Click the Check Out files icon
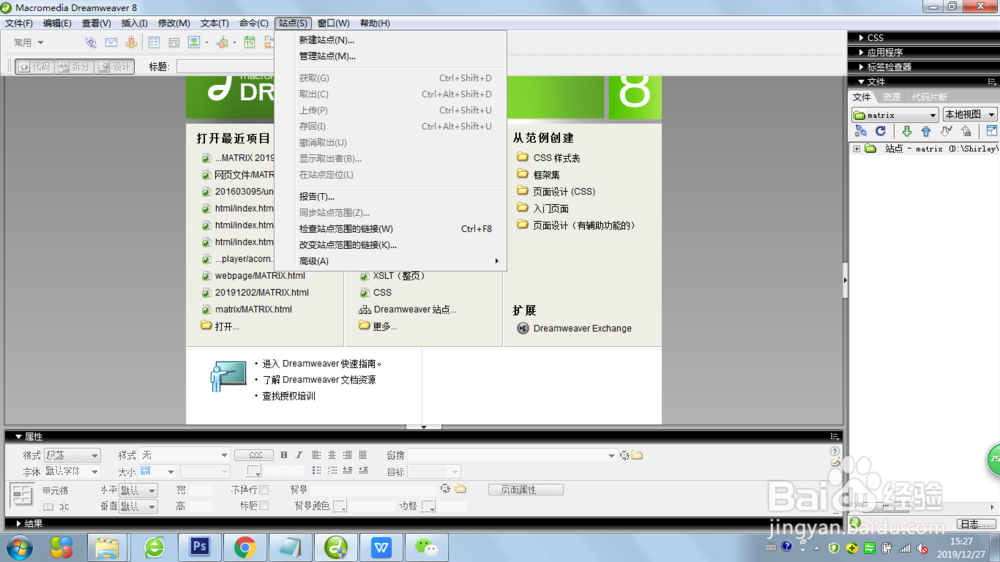1000x562 pixels. pyautogui.click(x=946, y=131)
